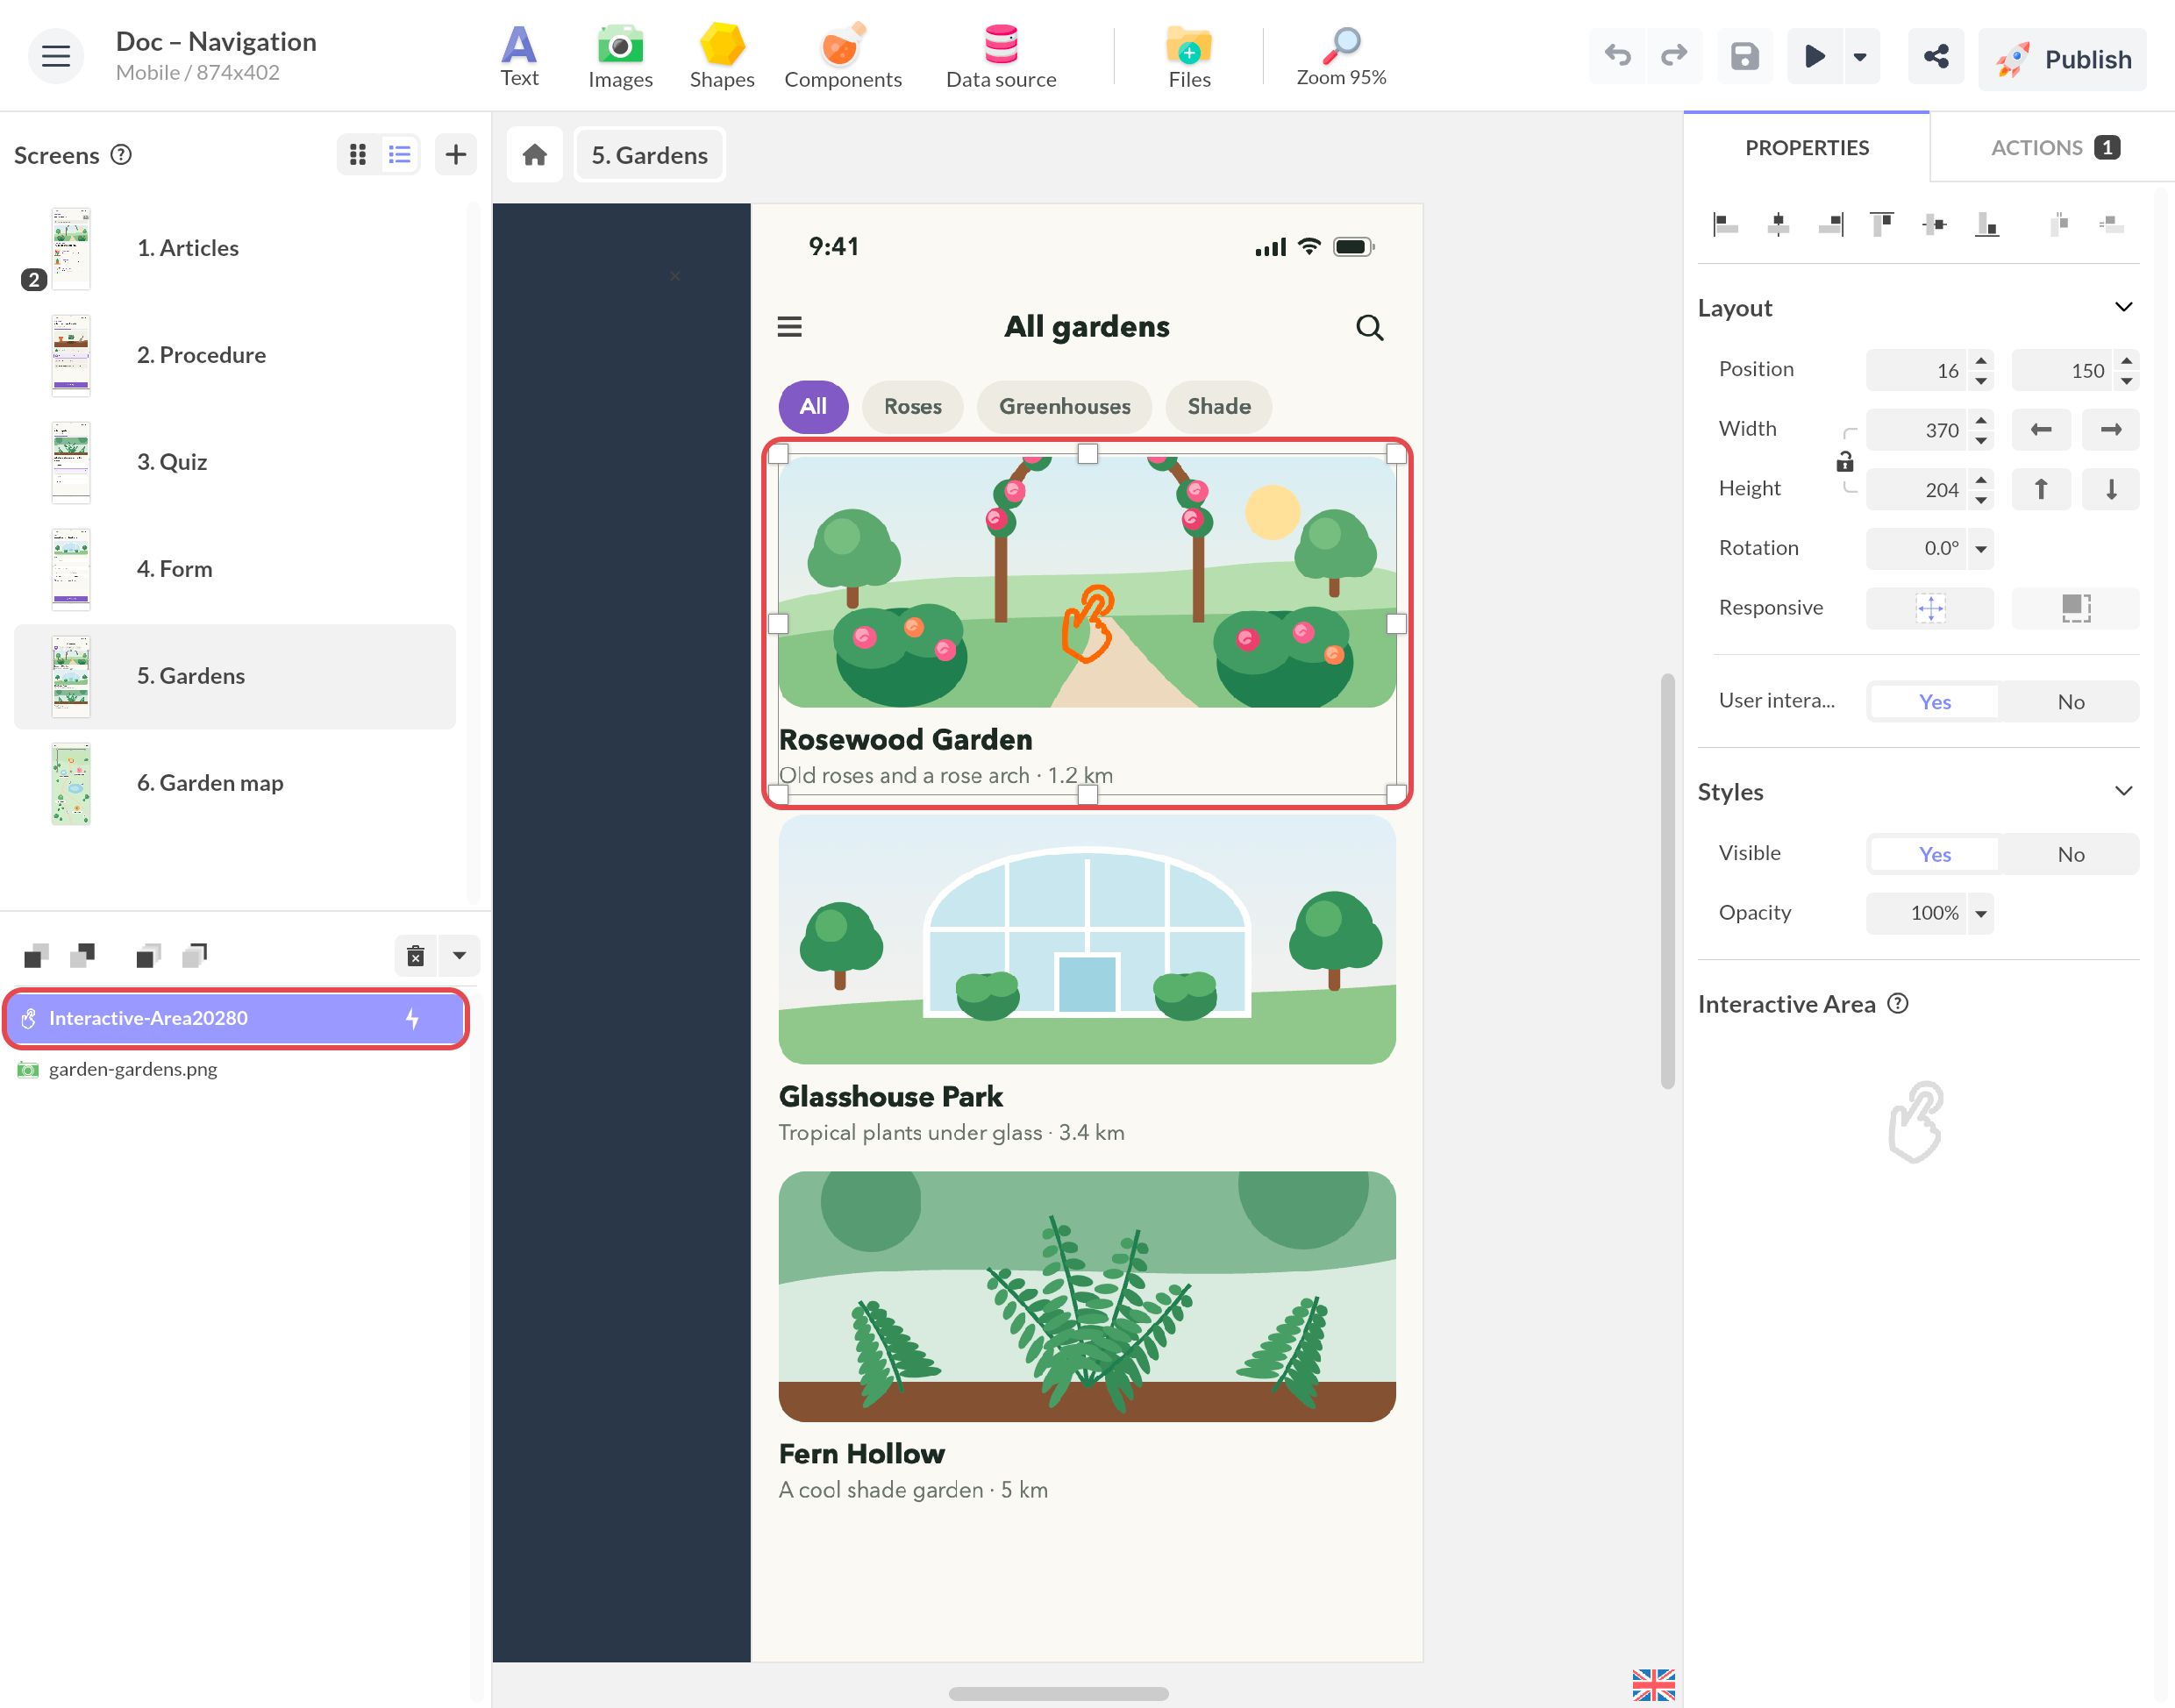Switch screens to grid thumbnail view
The height and width of the screenshot is (1708, 2175).
pos(358,155)
